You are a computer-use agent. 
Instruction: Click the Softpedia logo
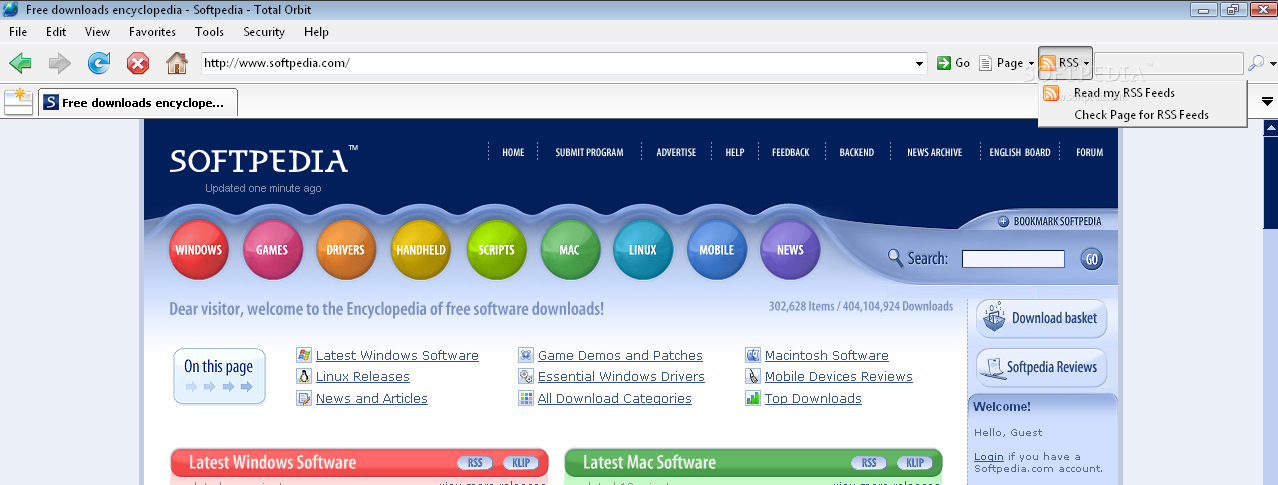coord(263,161)
